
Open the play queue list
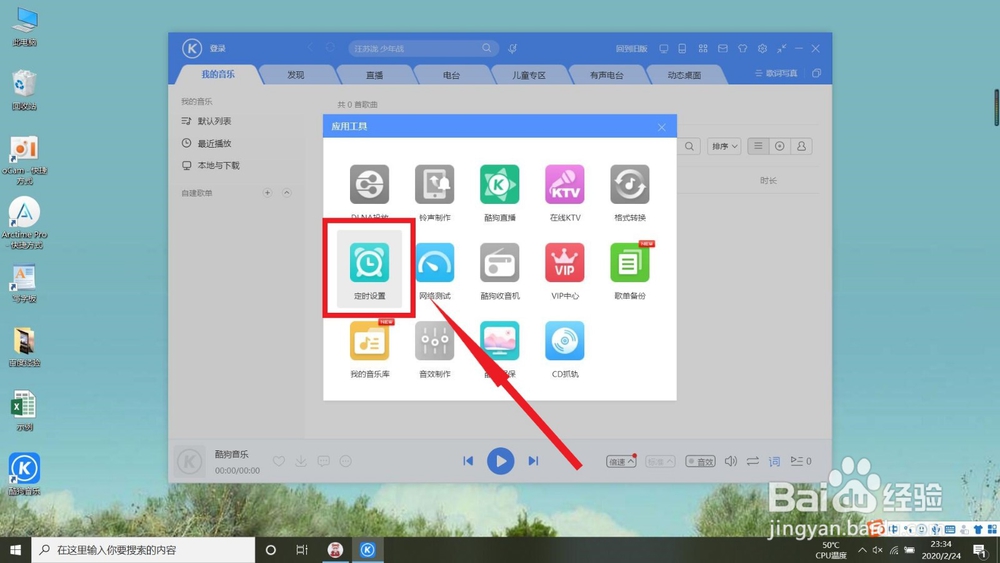tap(801, 461)
